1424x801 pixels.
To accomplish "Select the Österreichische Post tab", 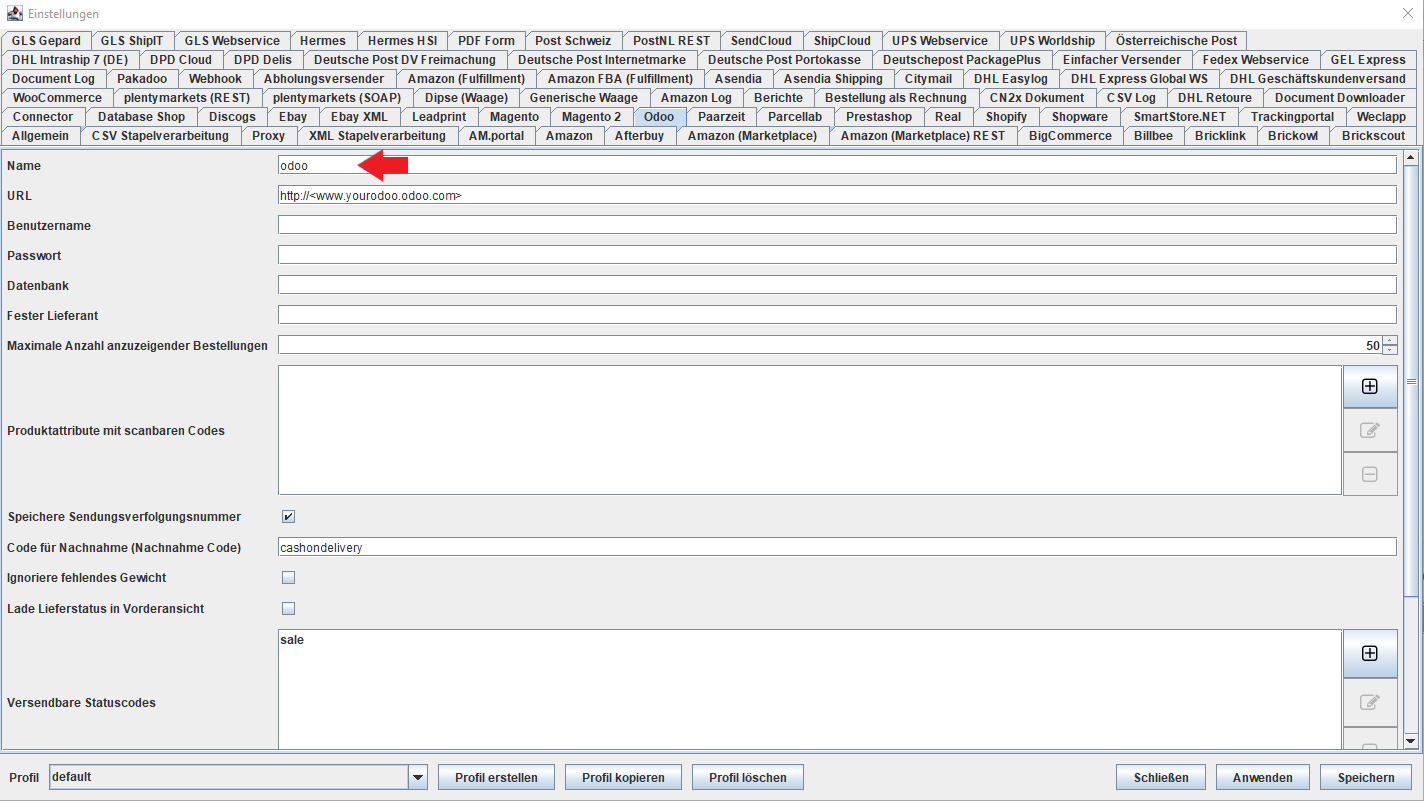I will pyautogui.click(x=1176, y=41).
